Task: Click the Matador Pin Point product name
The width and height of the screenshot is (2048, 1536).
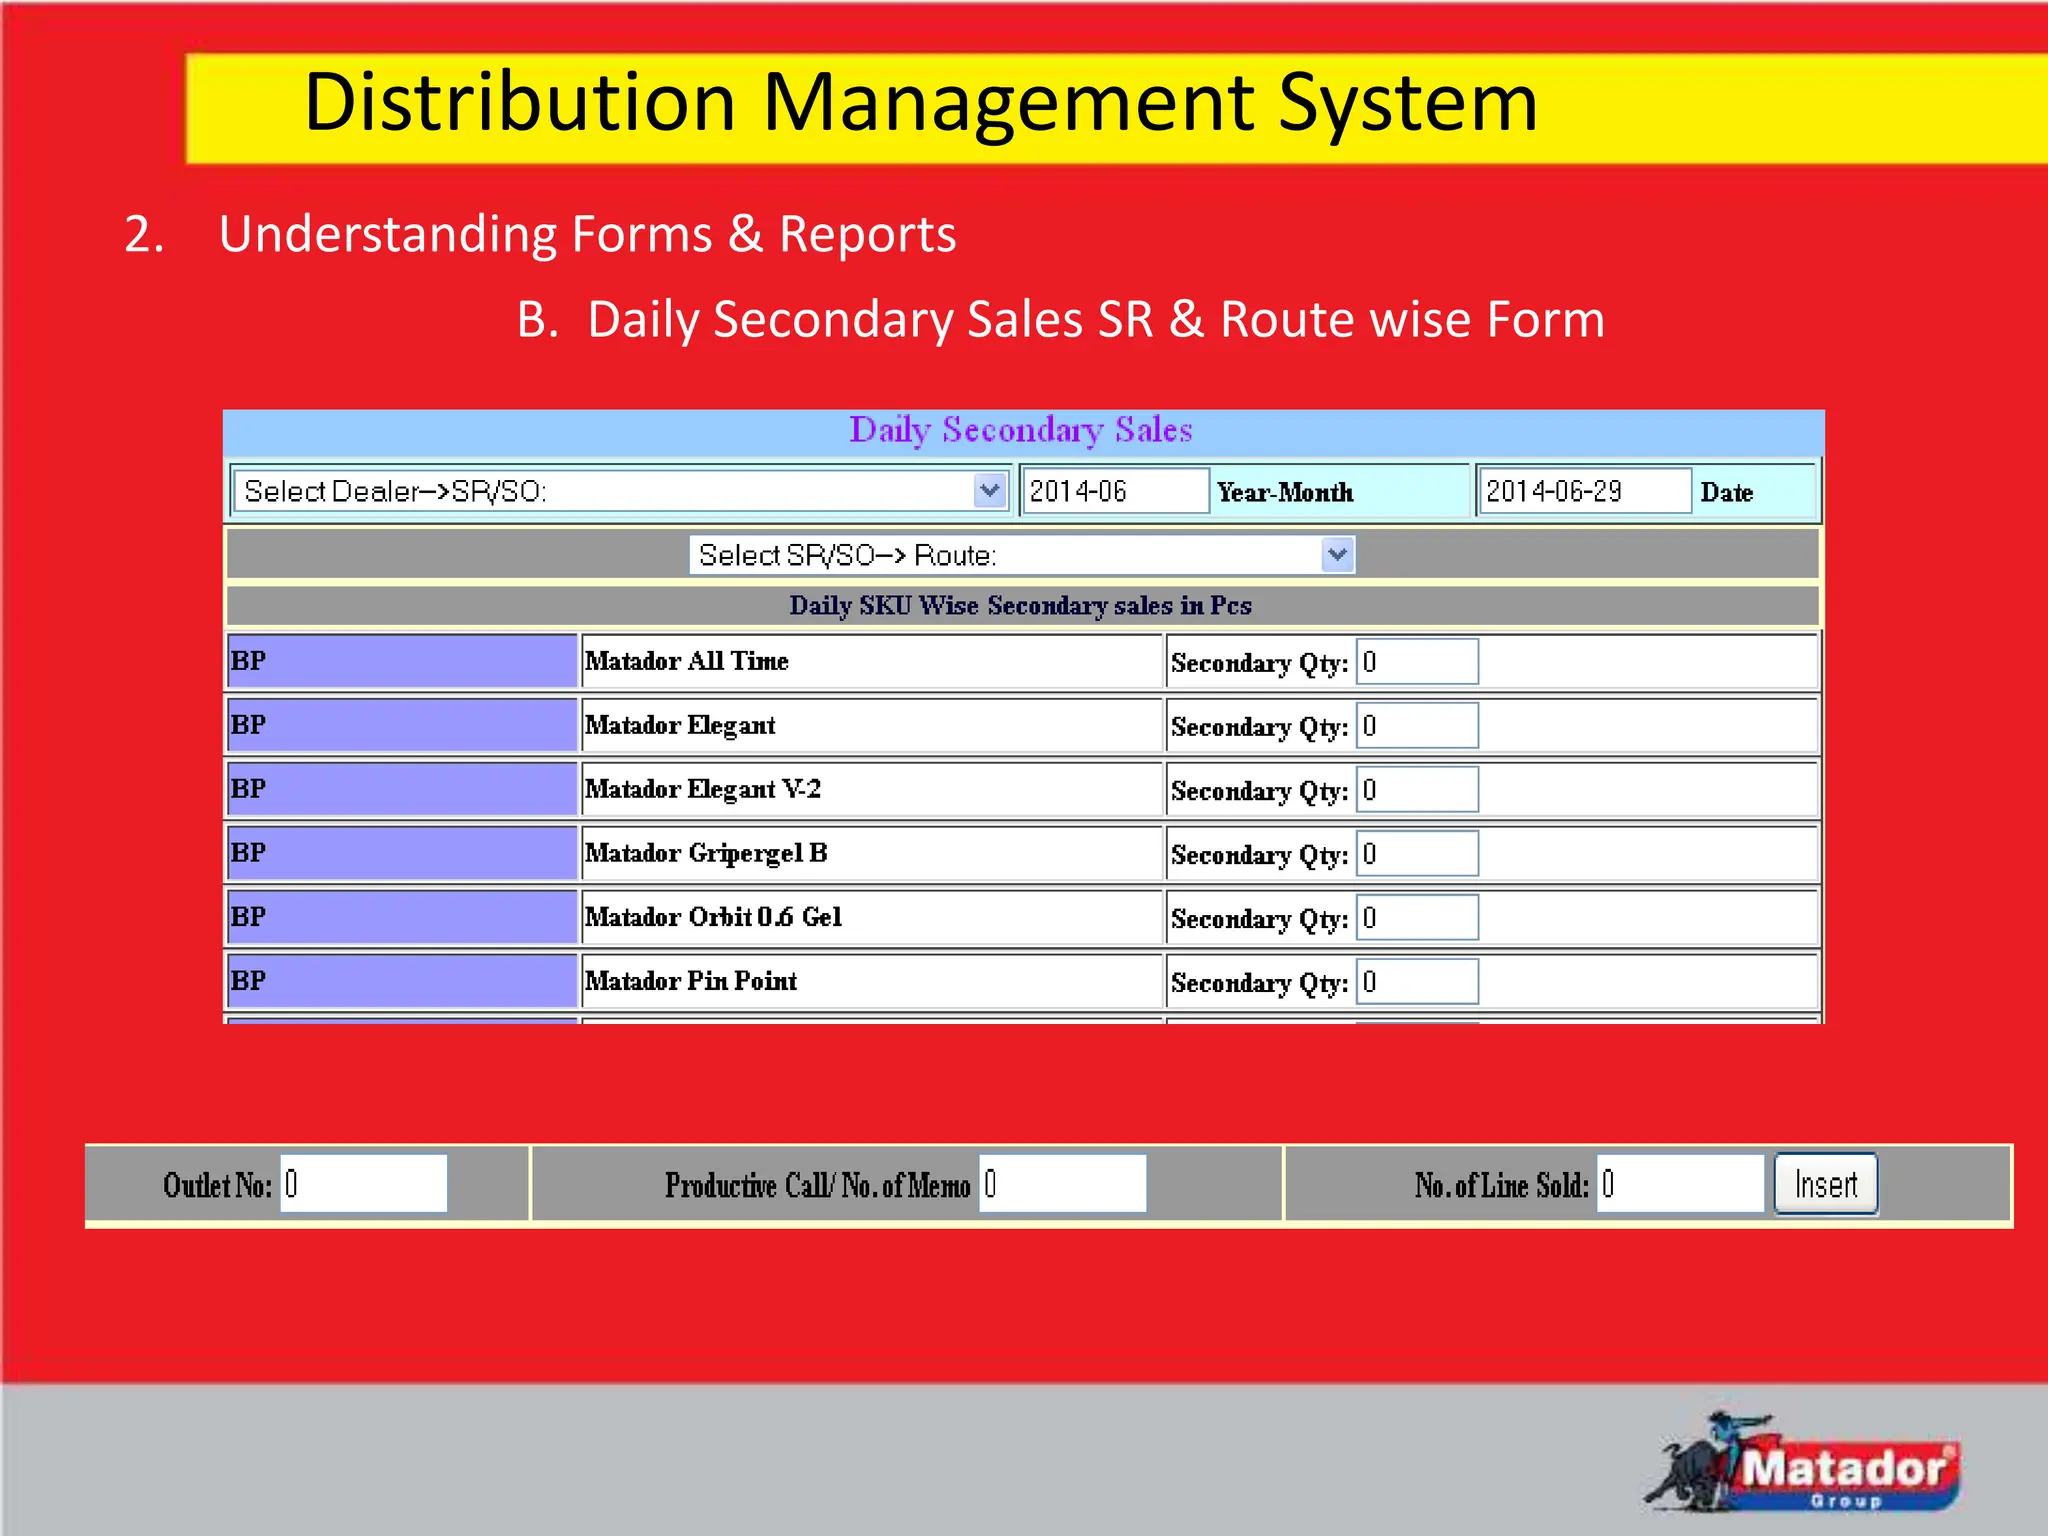Action: tap(691, 981)
